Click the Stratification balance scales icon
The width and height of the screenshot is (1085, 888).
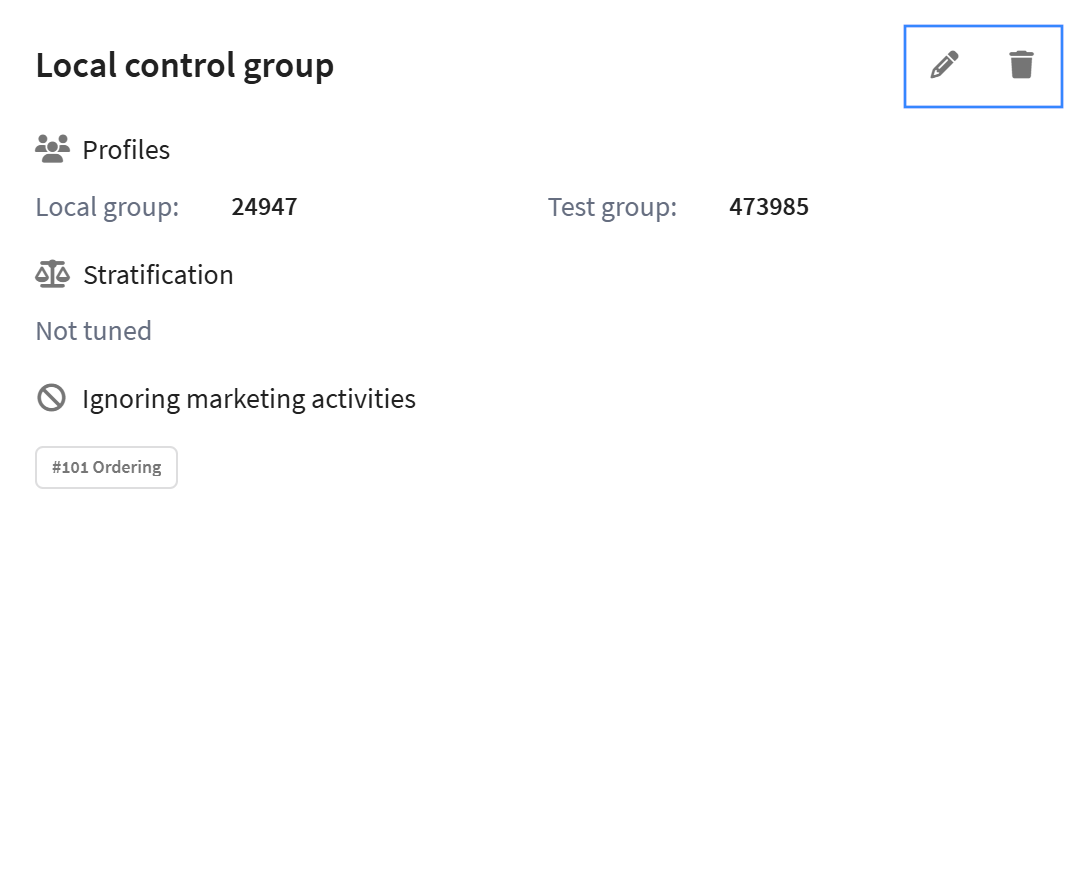click(52, 274)
